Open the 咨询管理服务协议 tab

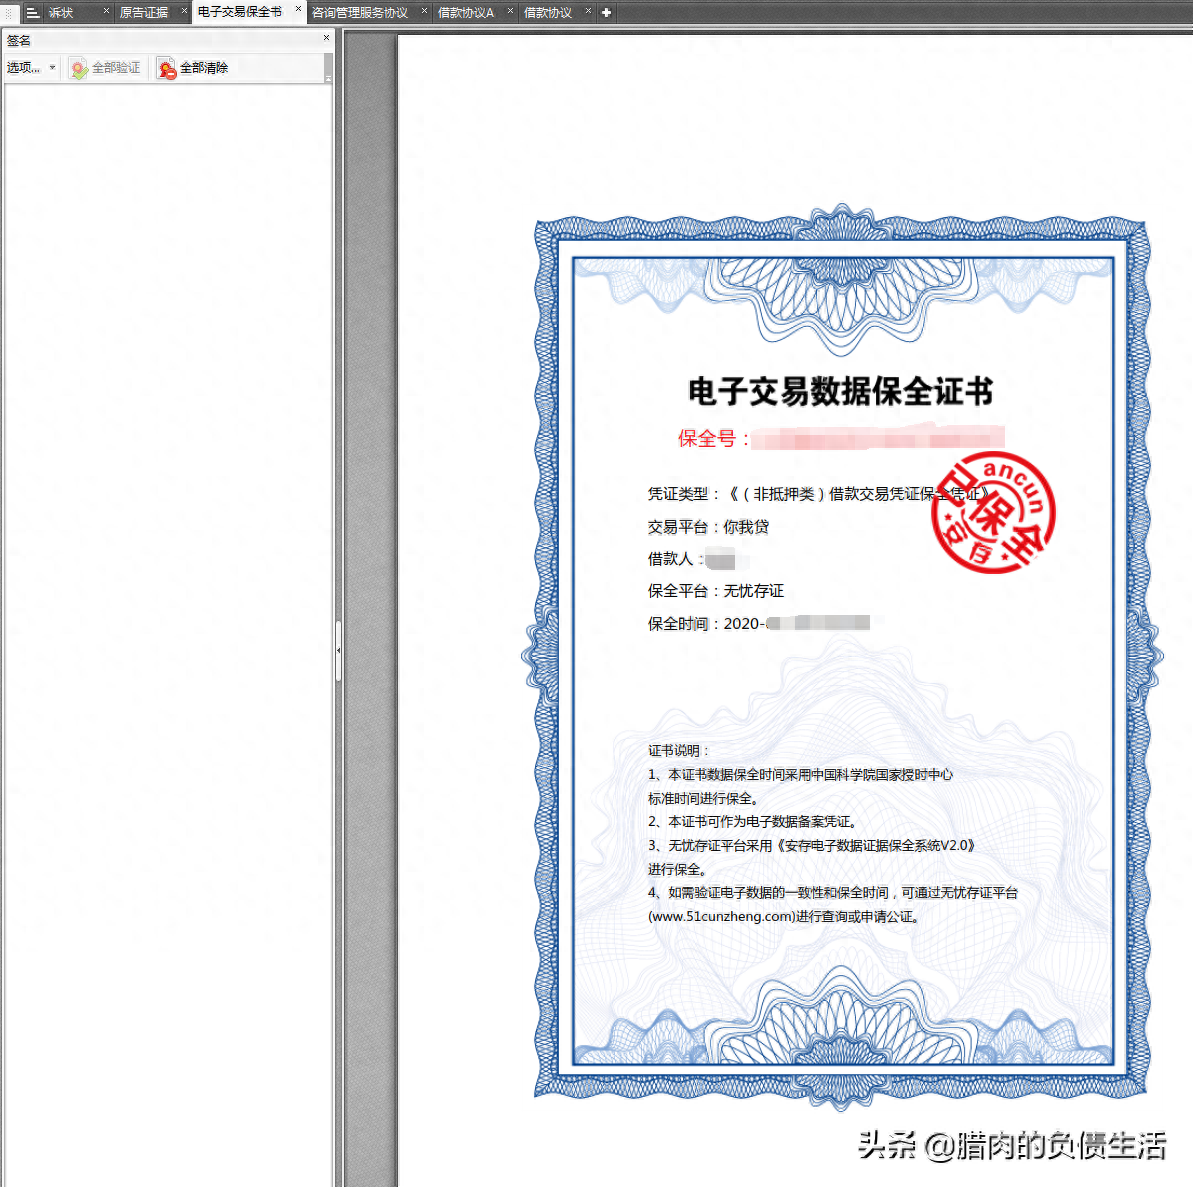(360, 13)
